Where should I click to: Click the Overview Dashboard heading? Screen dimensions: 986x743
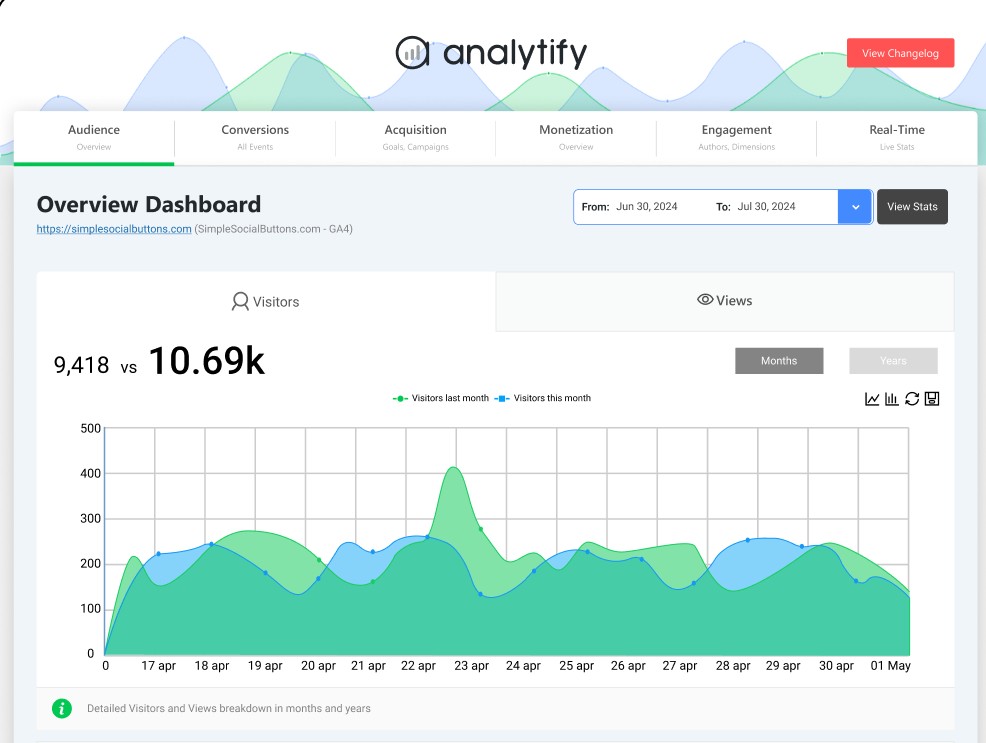click(x=148, y=204)
